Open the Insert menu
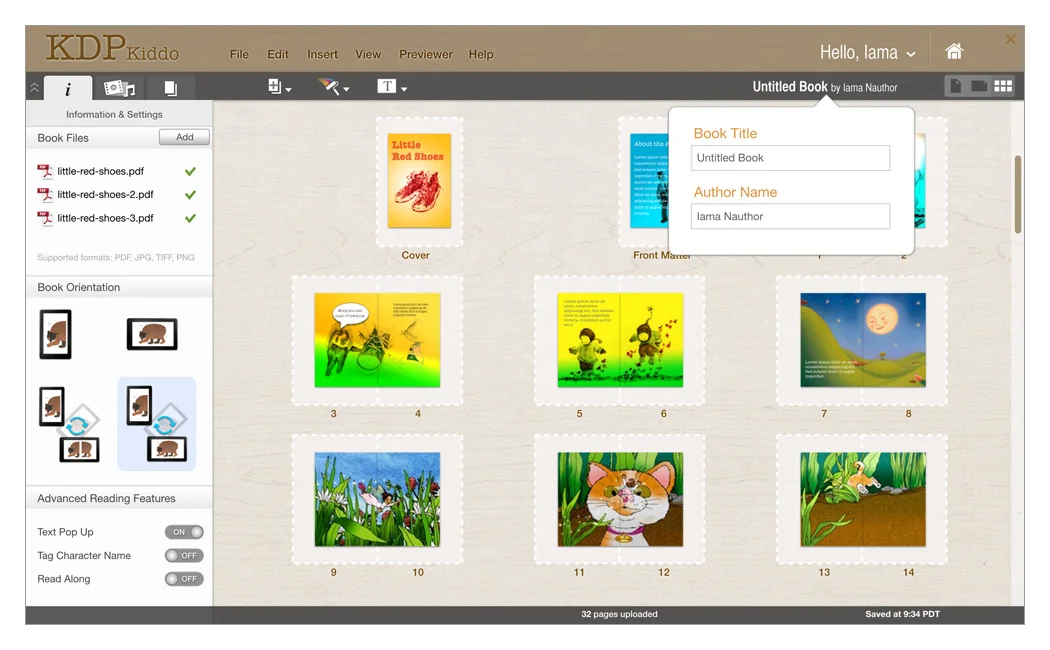The width and height of the screenshot is (1050, 650). [322, 54]
